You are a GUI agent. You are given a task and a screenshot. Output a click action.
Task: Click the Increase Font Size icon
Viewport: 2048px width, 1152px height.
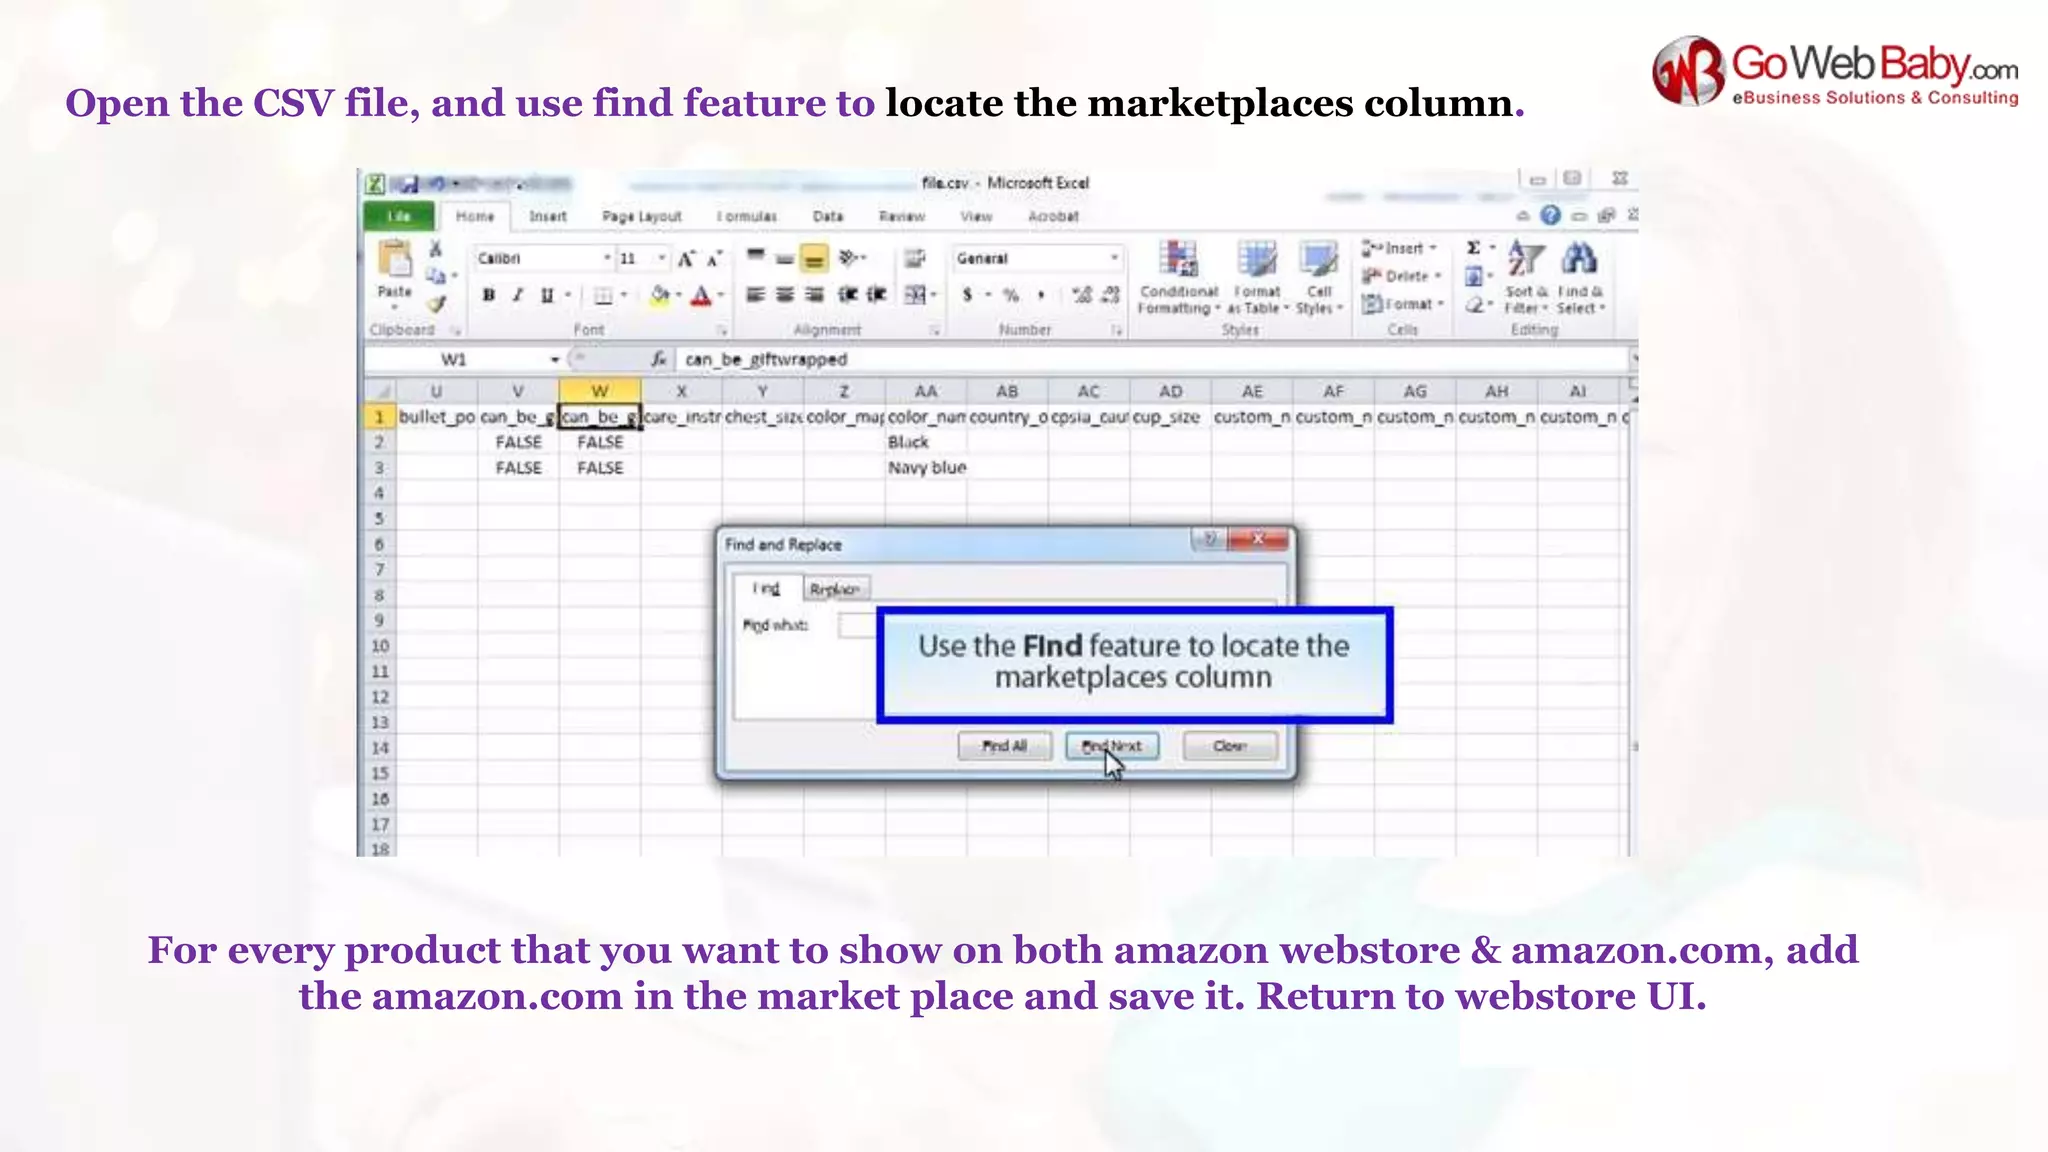pos(686,259)
